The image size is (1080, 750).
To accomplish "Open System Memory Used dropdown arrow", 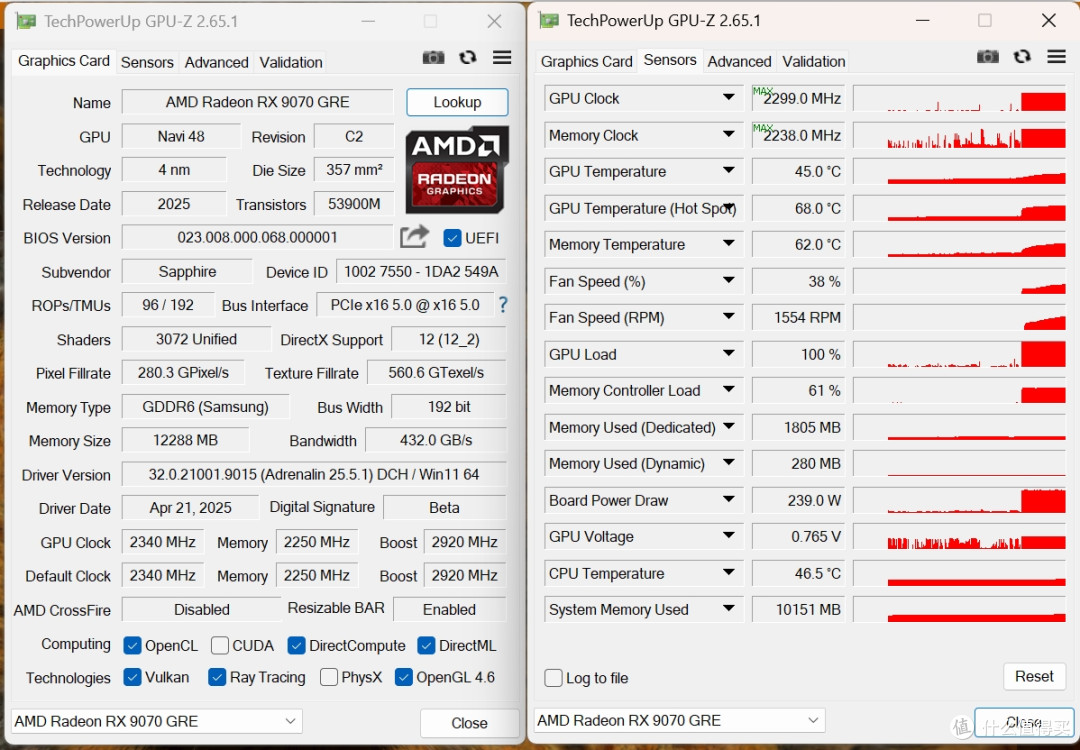I will [x=728, y=609].
